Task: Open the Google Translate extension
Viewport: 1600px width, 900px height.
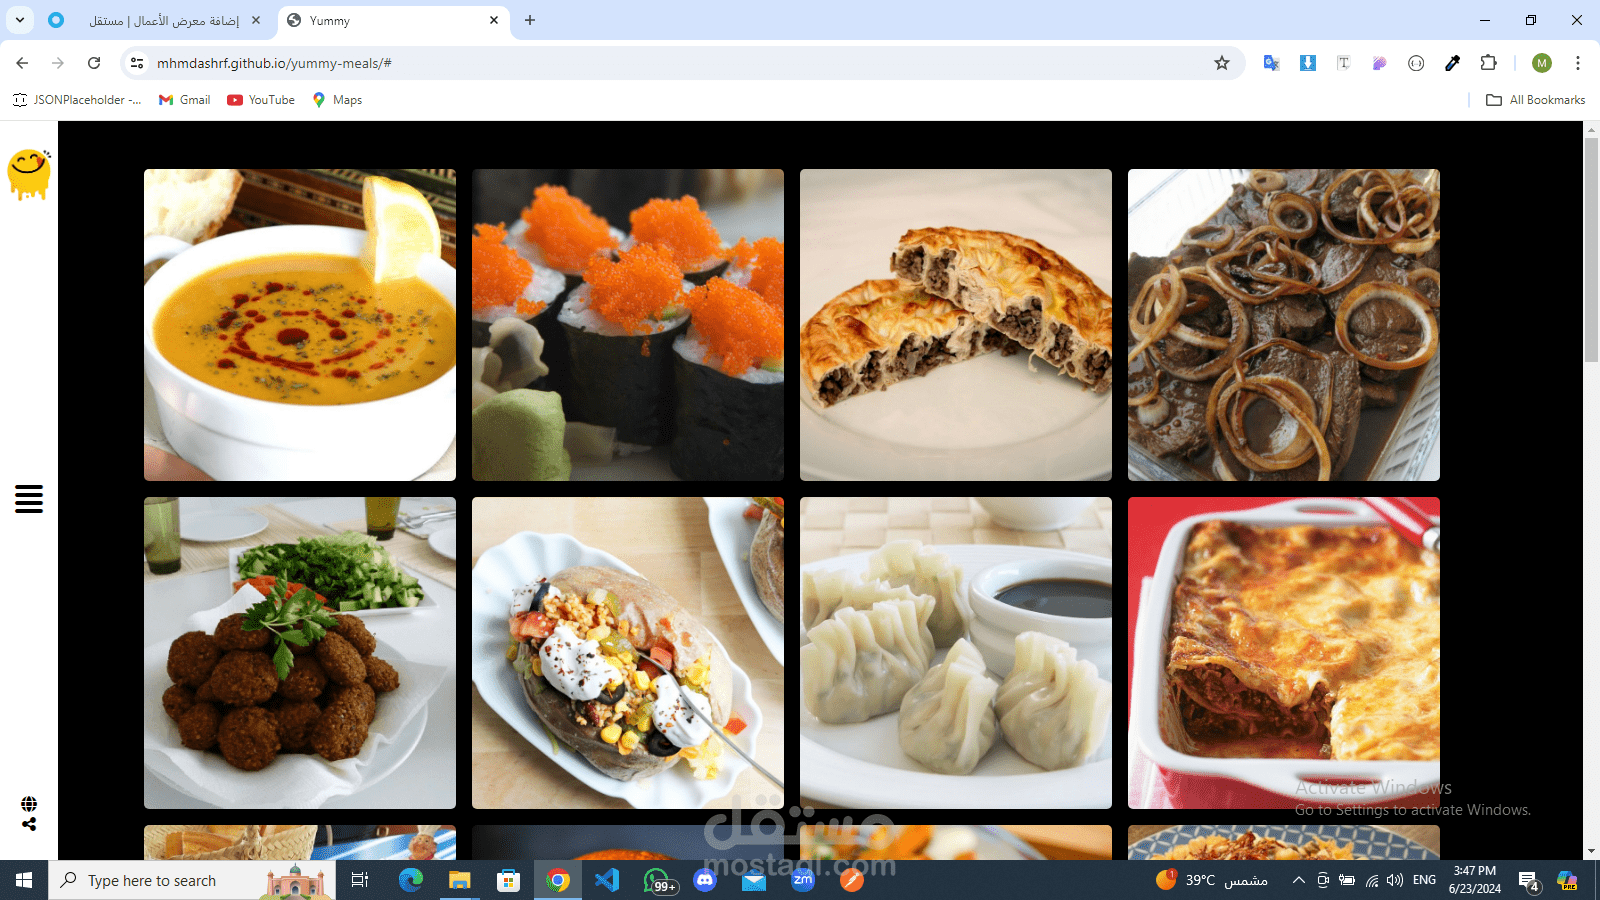Action: 1271,63
